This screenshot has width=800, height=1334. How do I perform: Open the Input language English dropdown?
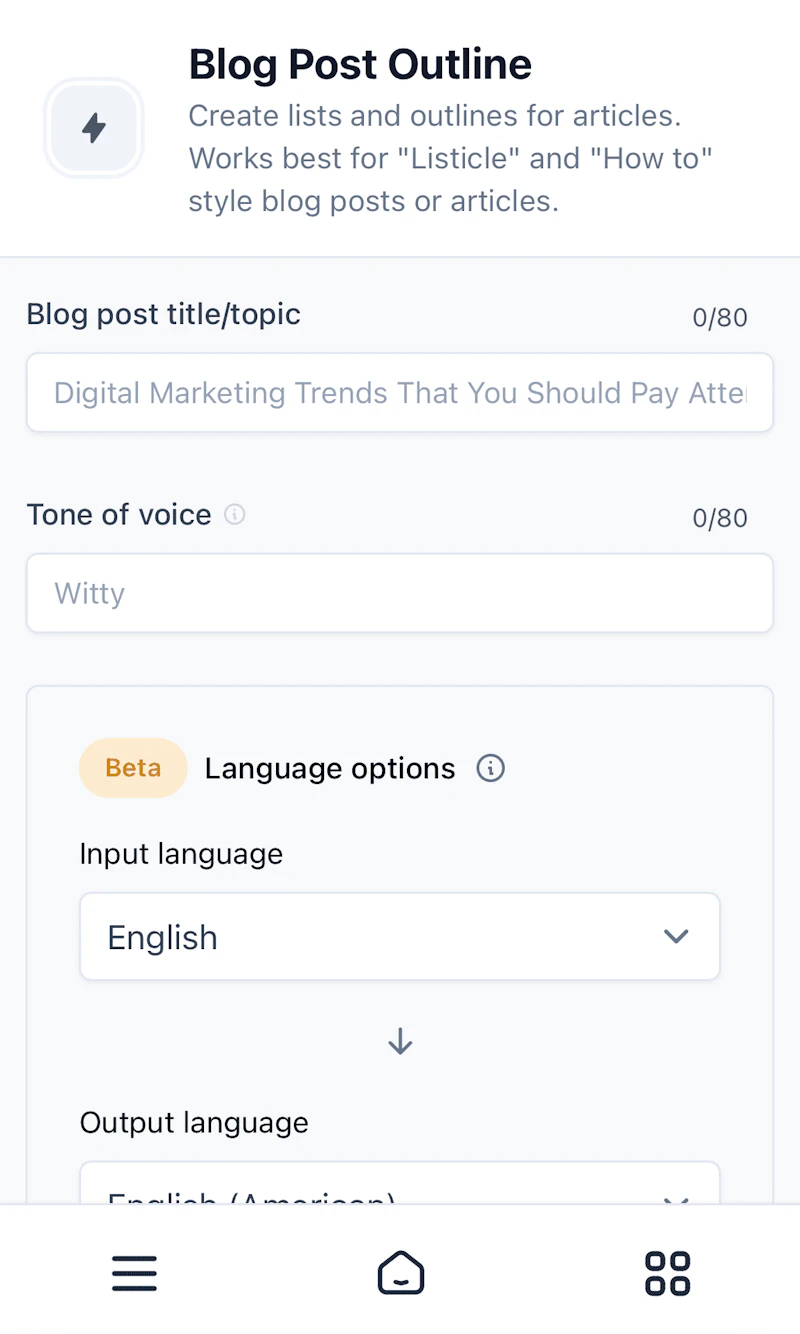click(400, 937)
